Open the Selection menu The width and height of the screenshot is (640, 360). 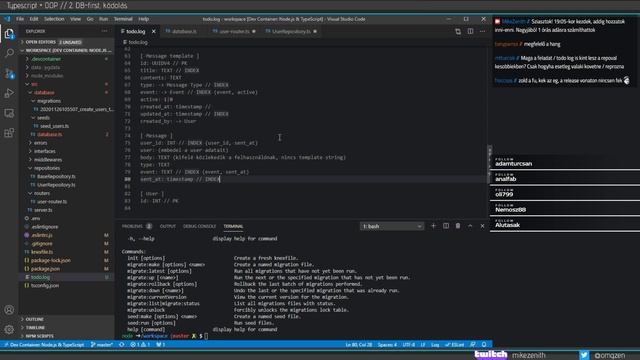54,19
